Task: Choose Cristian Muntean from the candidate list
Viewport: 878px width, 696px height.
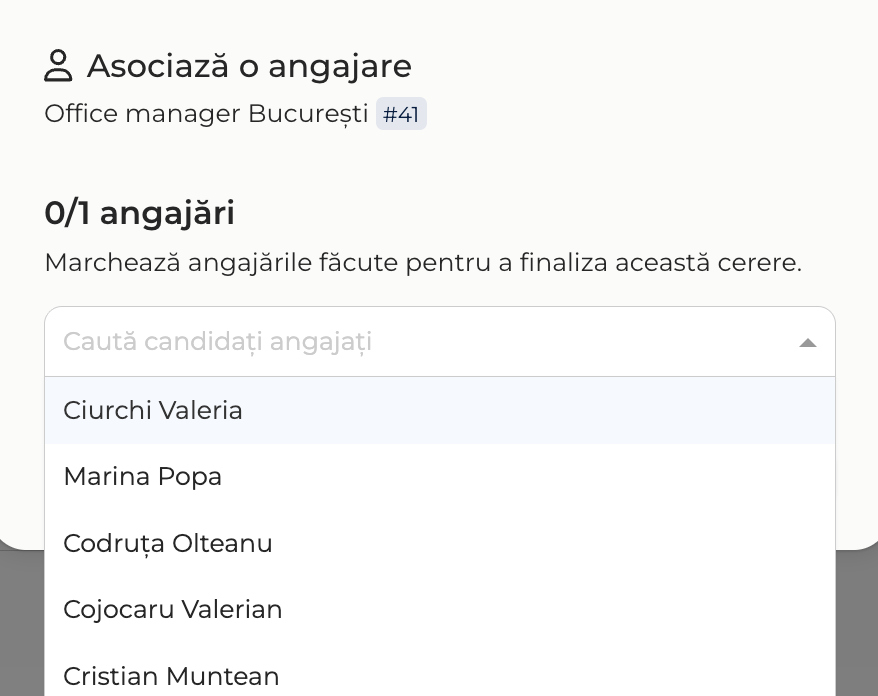Action: pos(440,672)
